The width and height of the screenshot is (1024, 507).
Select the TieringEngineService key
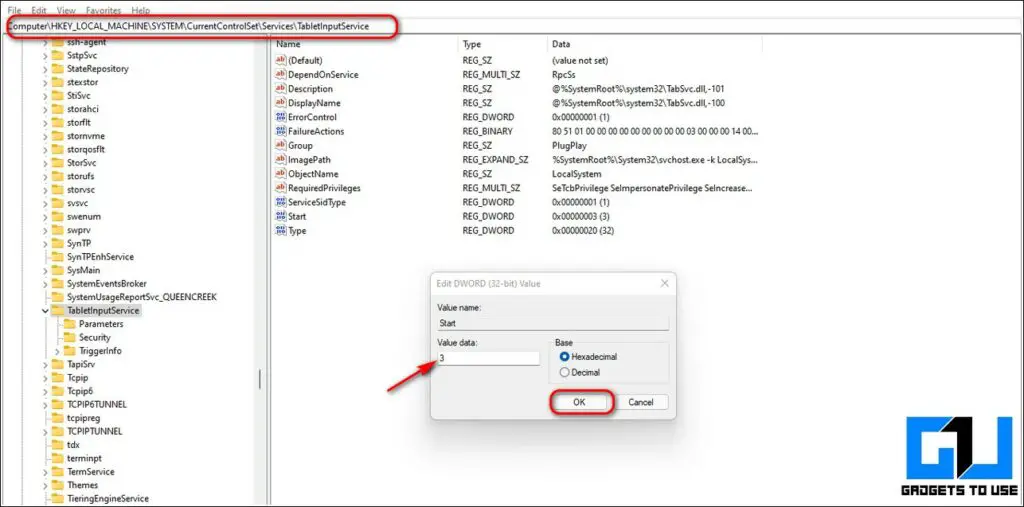coord(107,499)
